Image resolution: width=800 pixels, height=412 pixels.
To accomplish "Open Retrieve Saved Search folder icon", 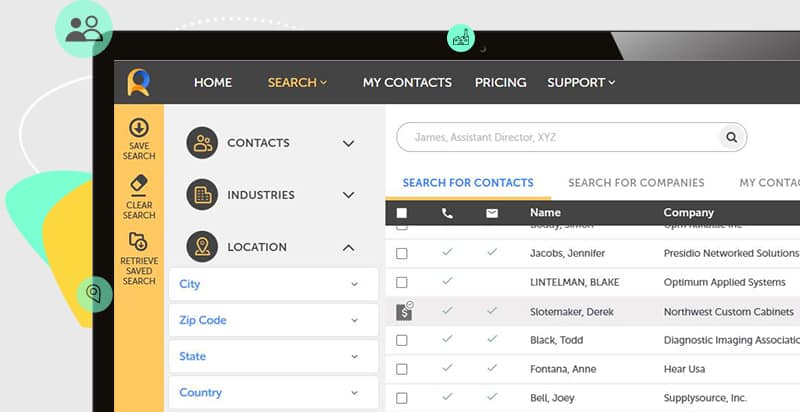I will [x=139, y=242].
